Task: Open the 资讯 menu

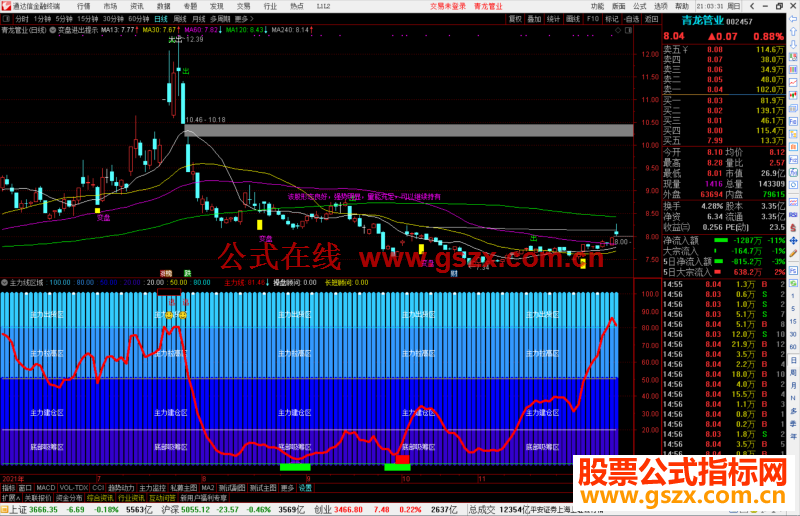Action: tap(137, 6)
